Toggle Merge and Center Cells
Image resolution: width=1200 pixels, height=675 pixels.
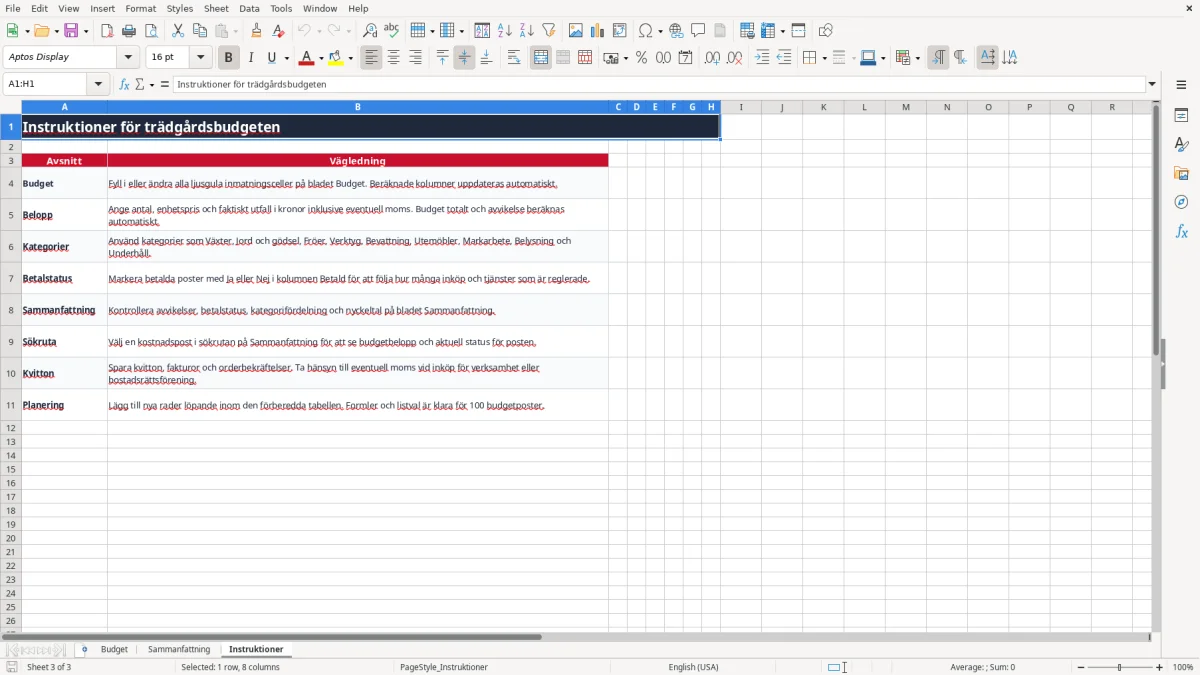(x=541, y=58)
